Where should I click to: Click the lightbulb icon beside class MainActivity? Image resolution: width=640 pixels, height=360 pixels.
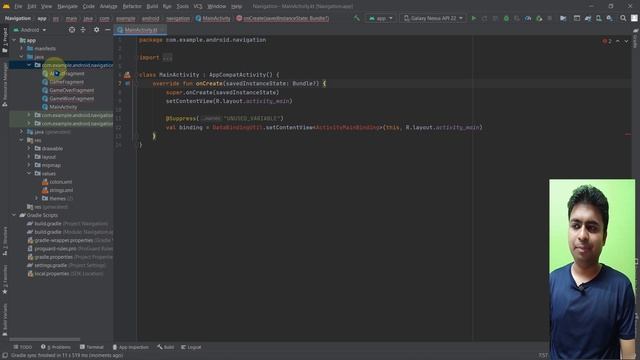127,75
